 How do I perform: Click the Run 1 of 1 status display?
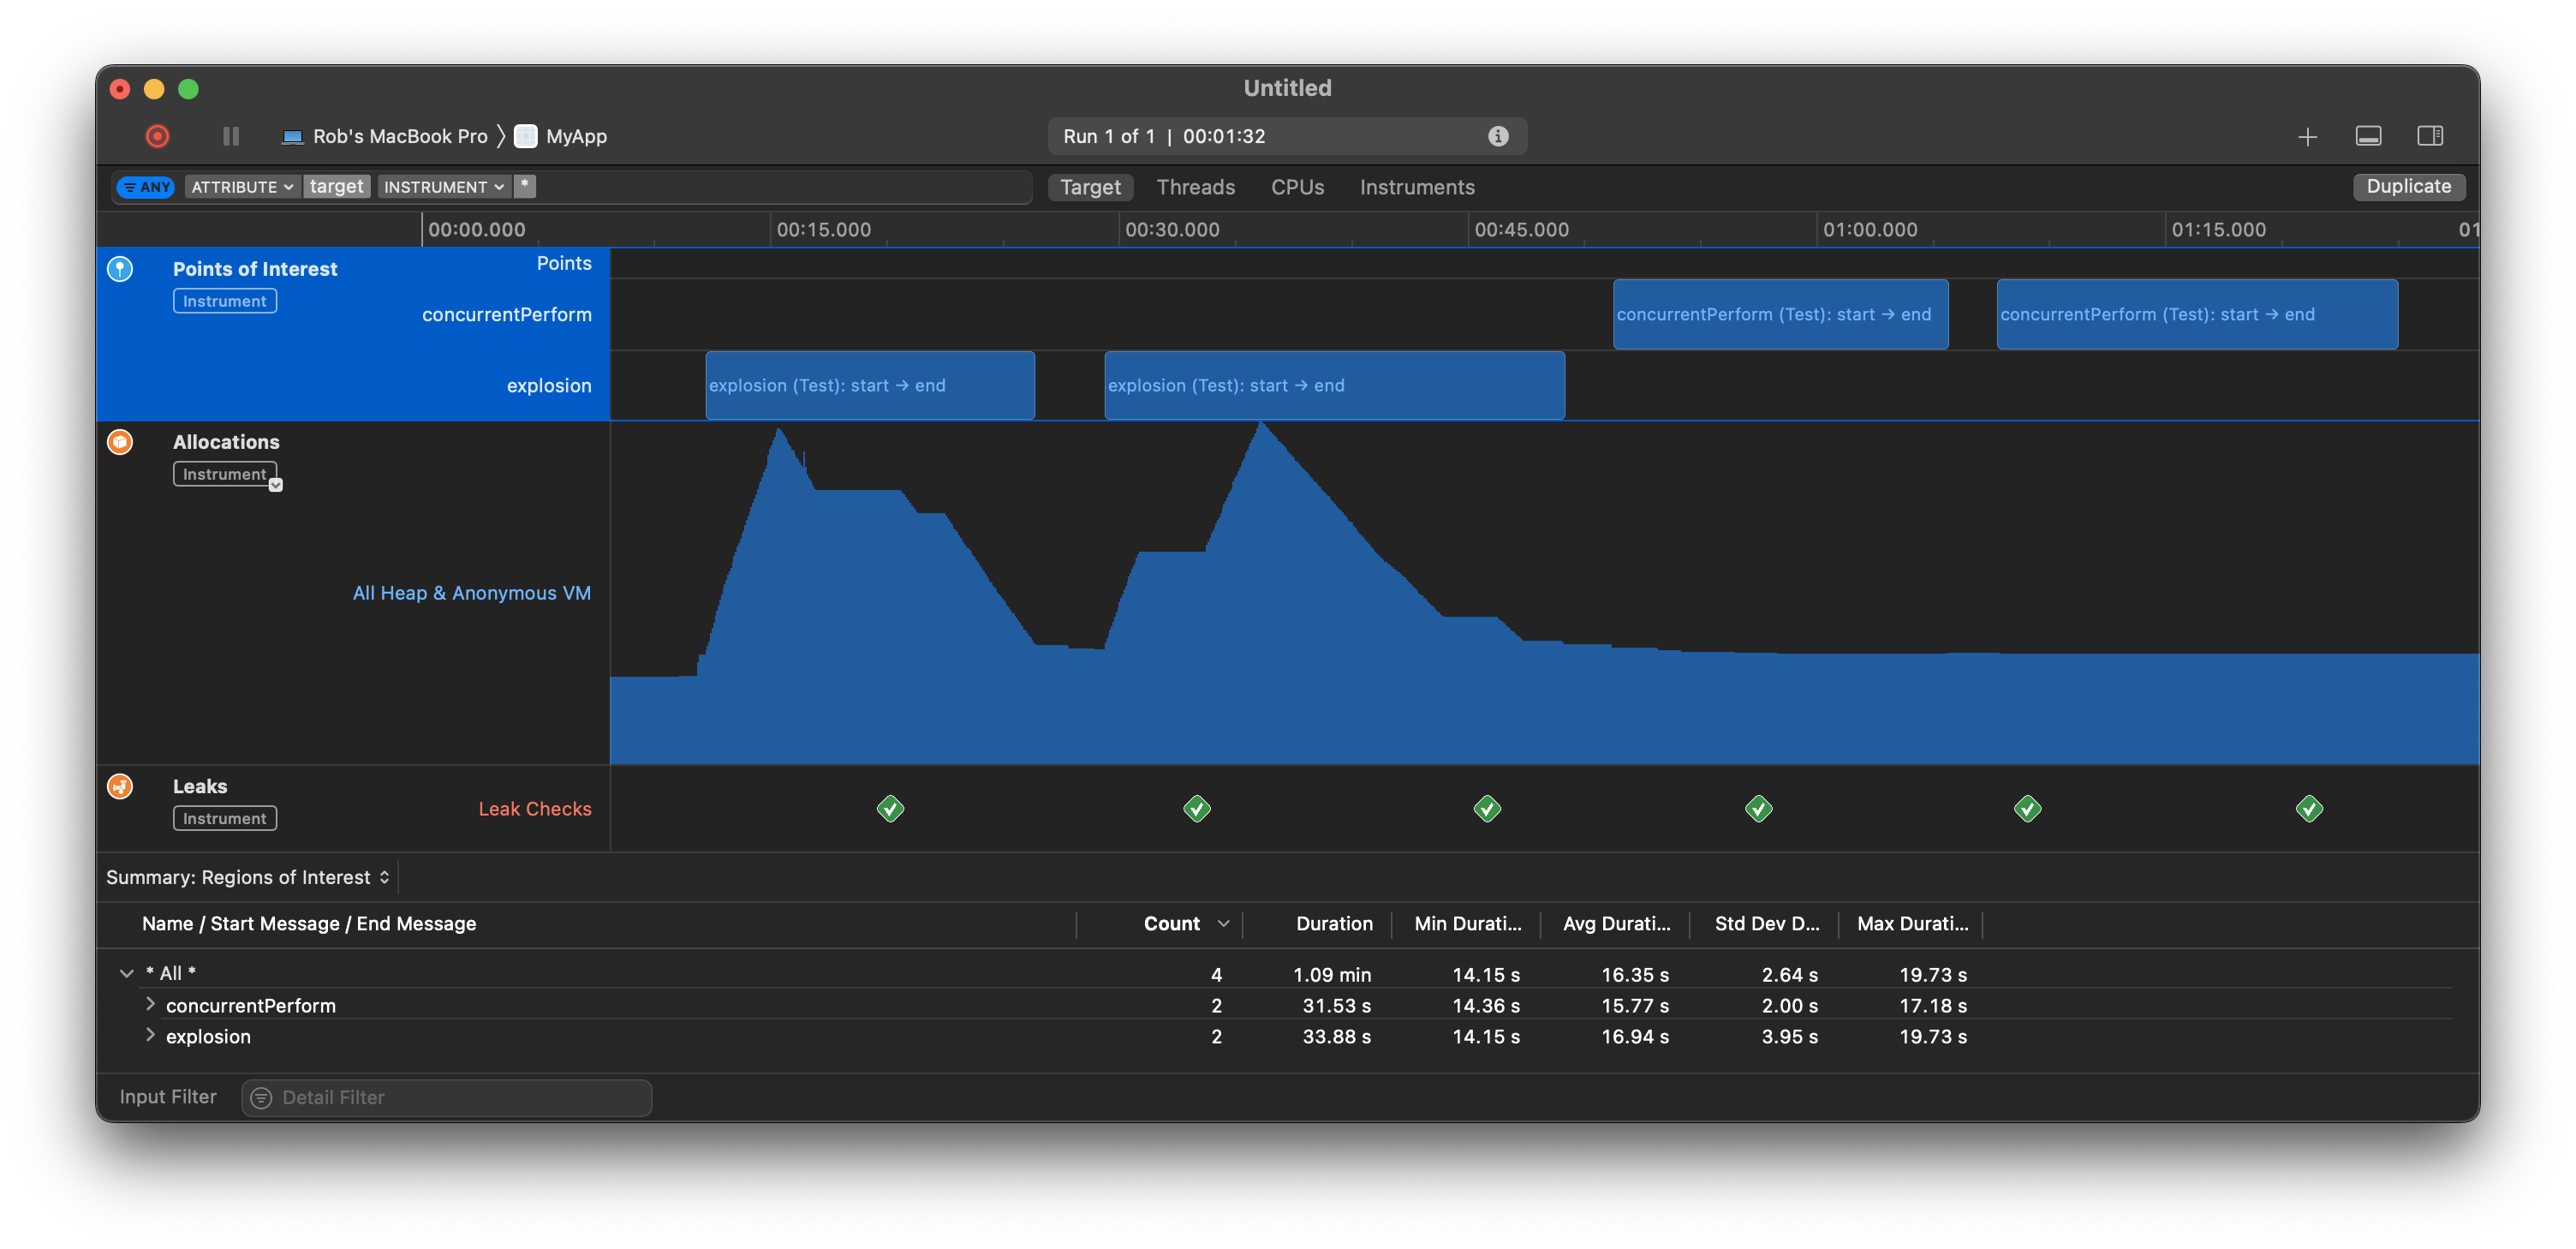1287,136
